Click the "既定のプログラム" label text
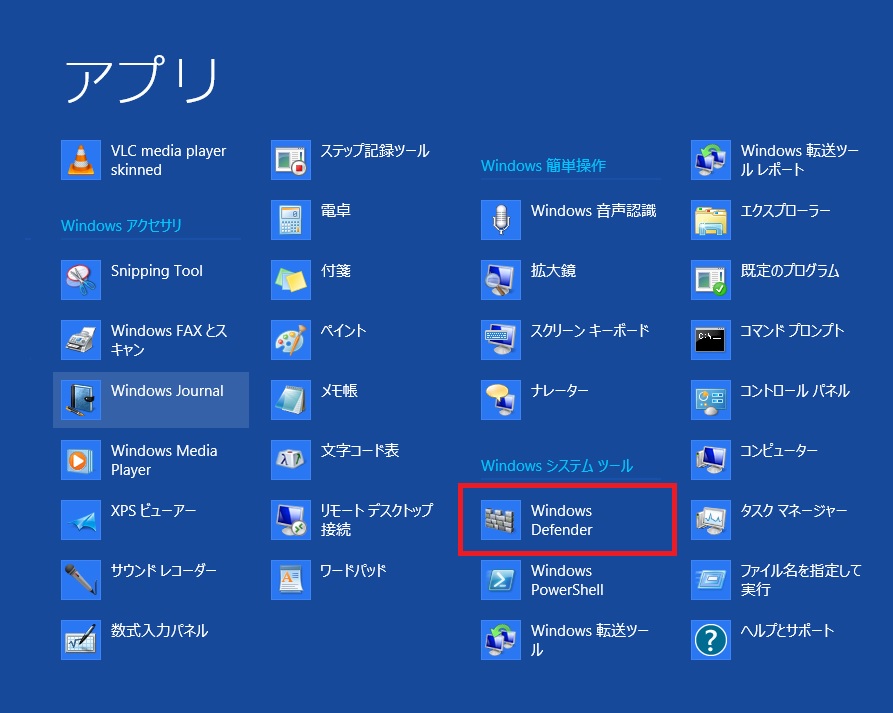The height and width of the screenshot is (713, 893). [x=790, y=271]
